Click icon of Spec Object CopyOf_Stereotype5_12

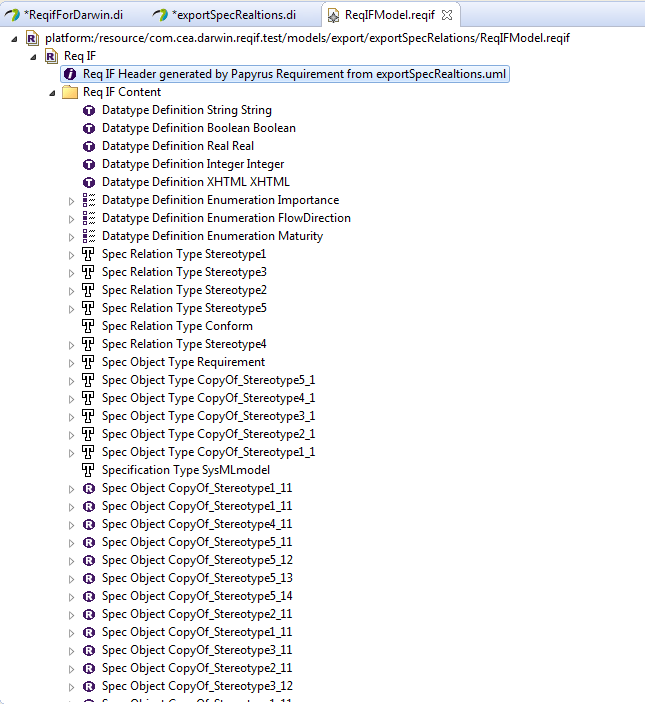coord(89,560)
